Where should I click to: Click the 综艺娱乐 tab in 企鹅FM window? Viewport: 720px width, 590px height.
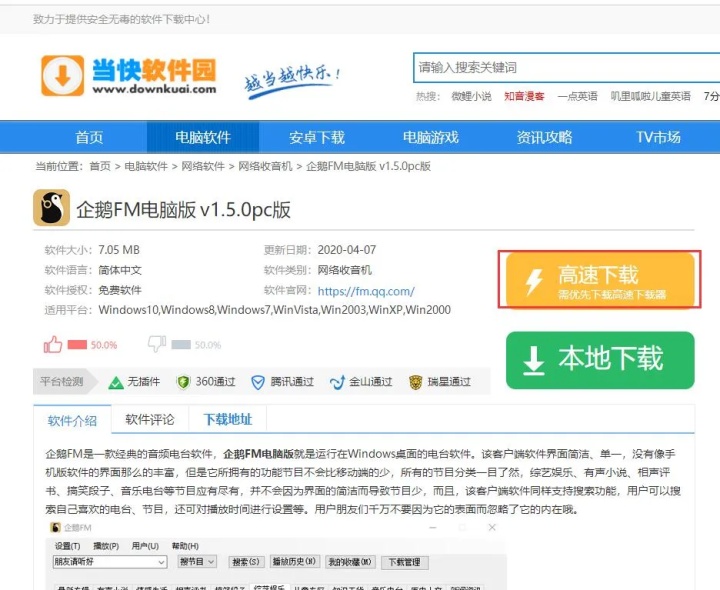click(x=269, y=588)
